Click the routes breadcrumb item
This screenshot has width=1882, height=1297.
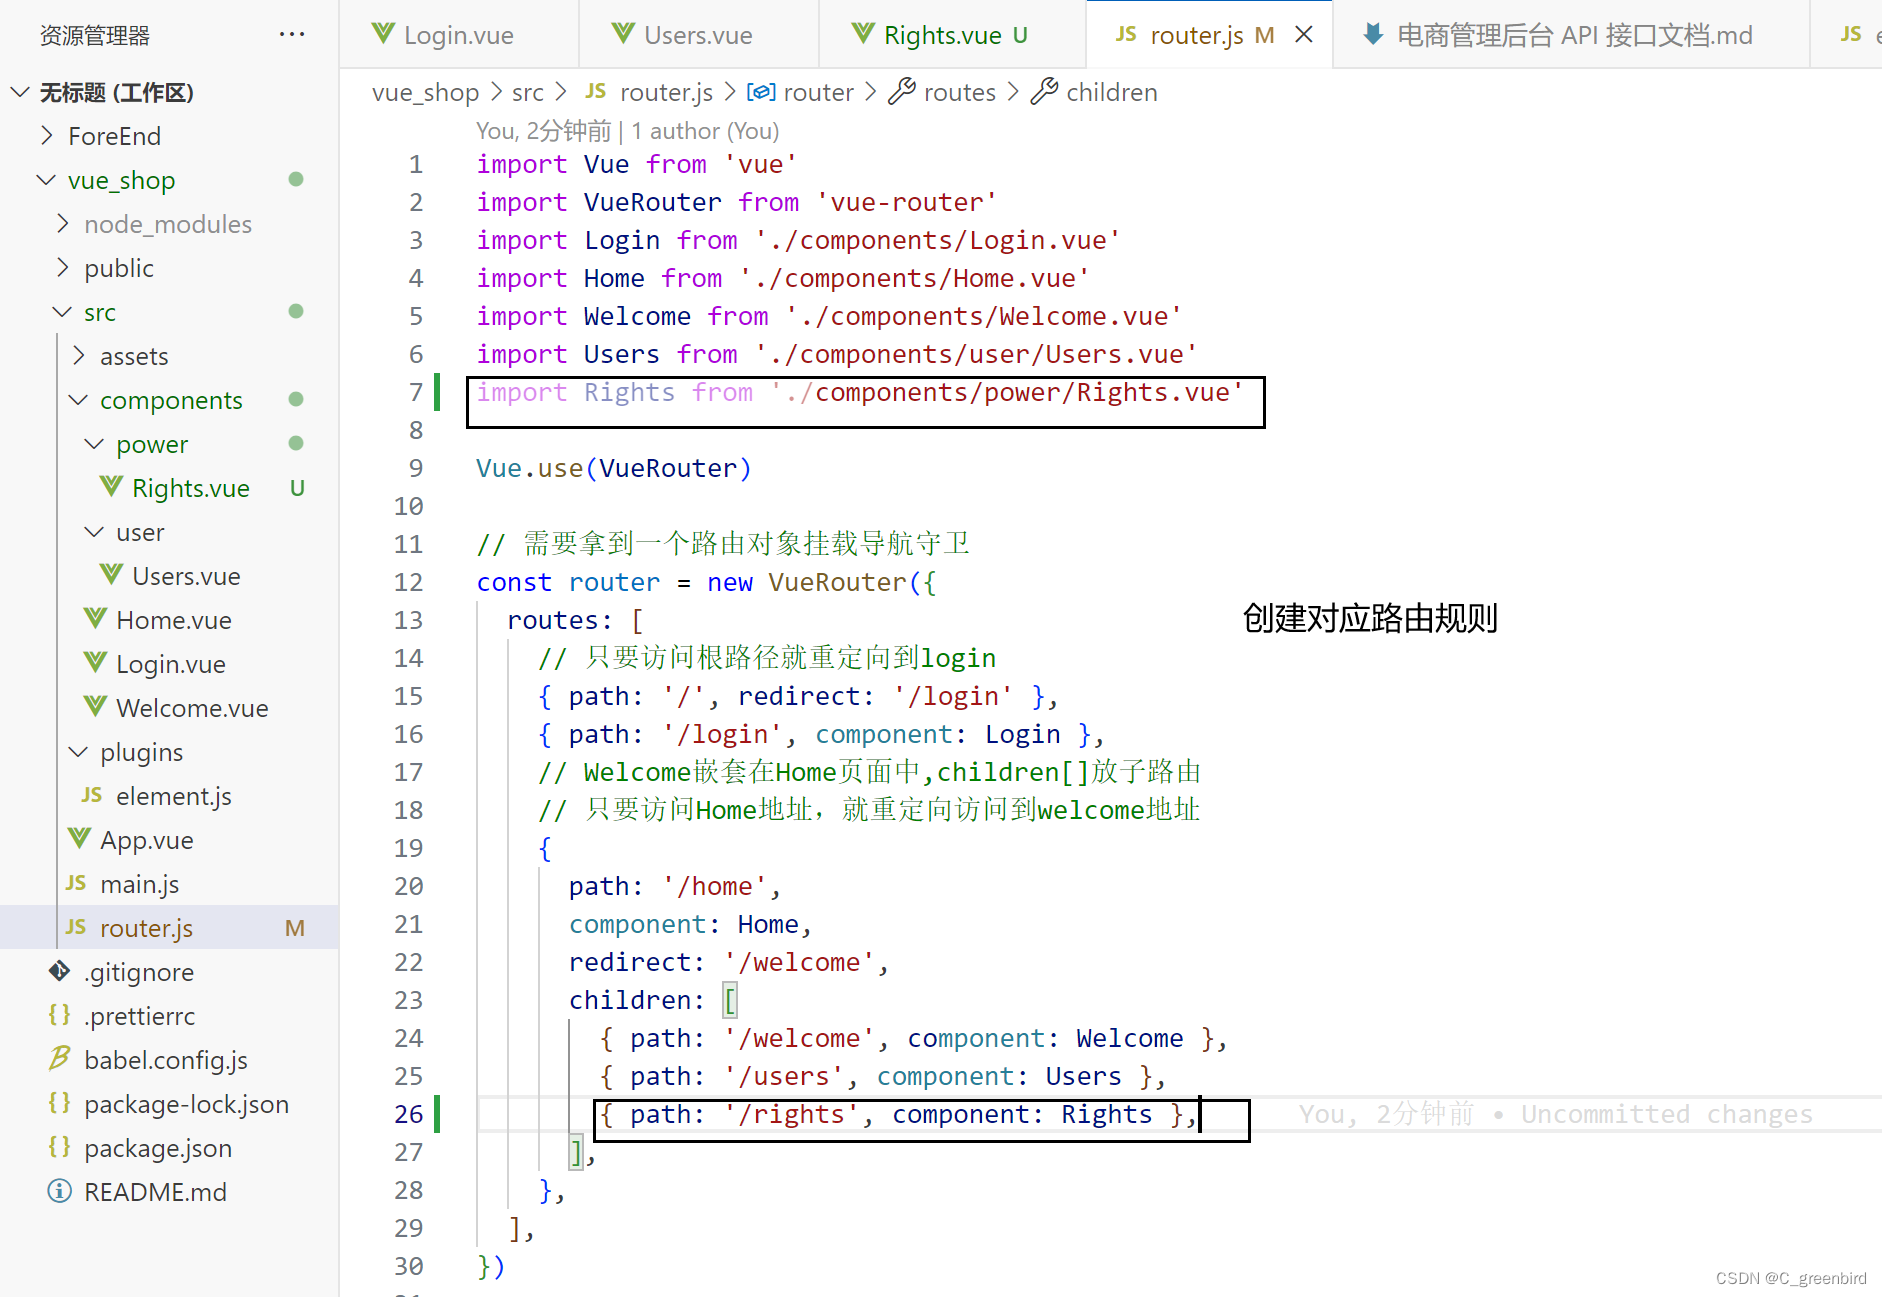pyautogui.click(x=959, y=93)
